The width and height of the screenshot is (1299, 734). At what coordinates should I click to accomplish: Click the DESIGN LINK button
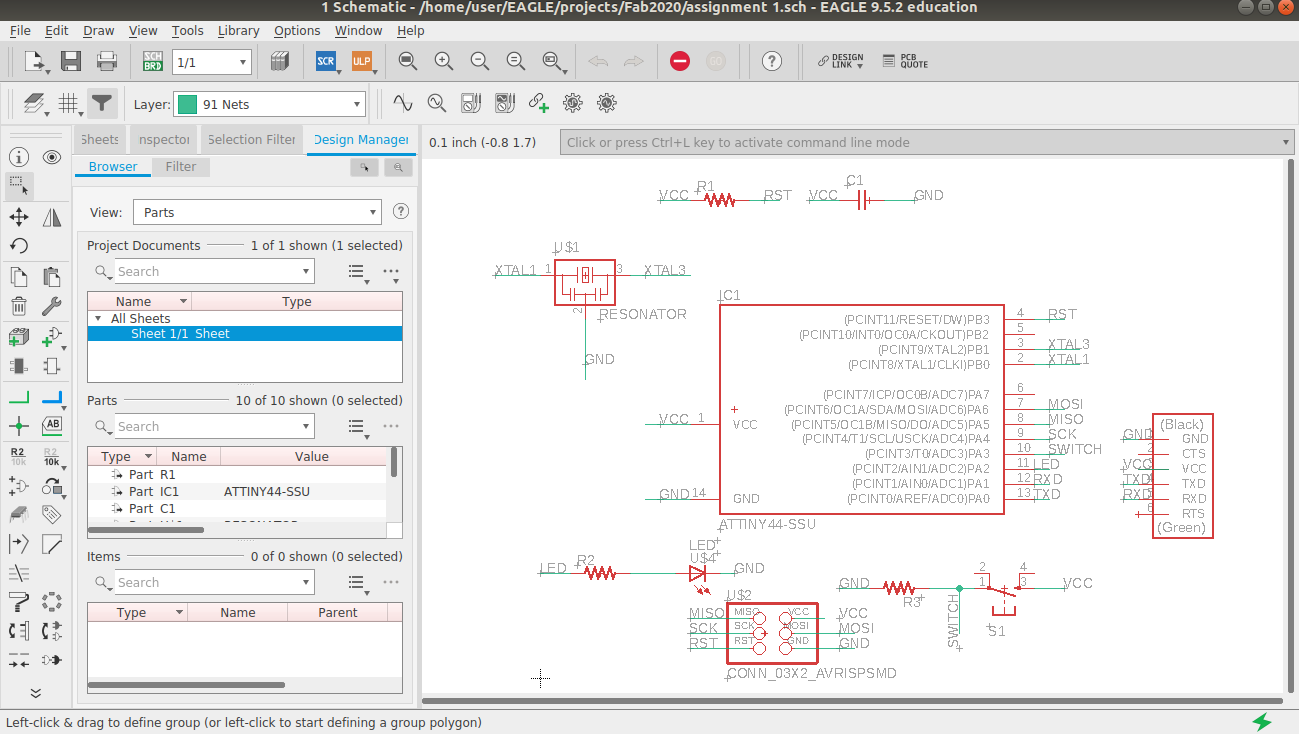[x=840, y=61]
